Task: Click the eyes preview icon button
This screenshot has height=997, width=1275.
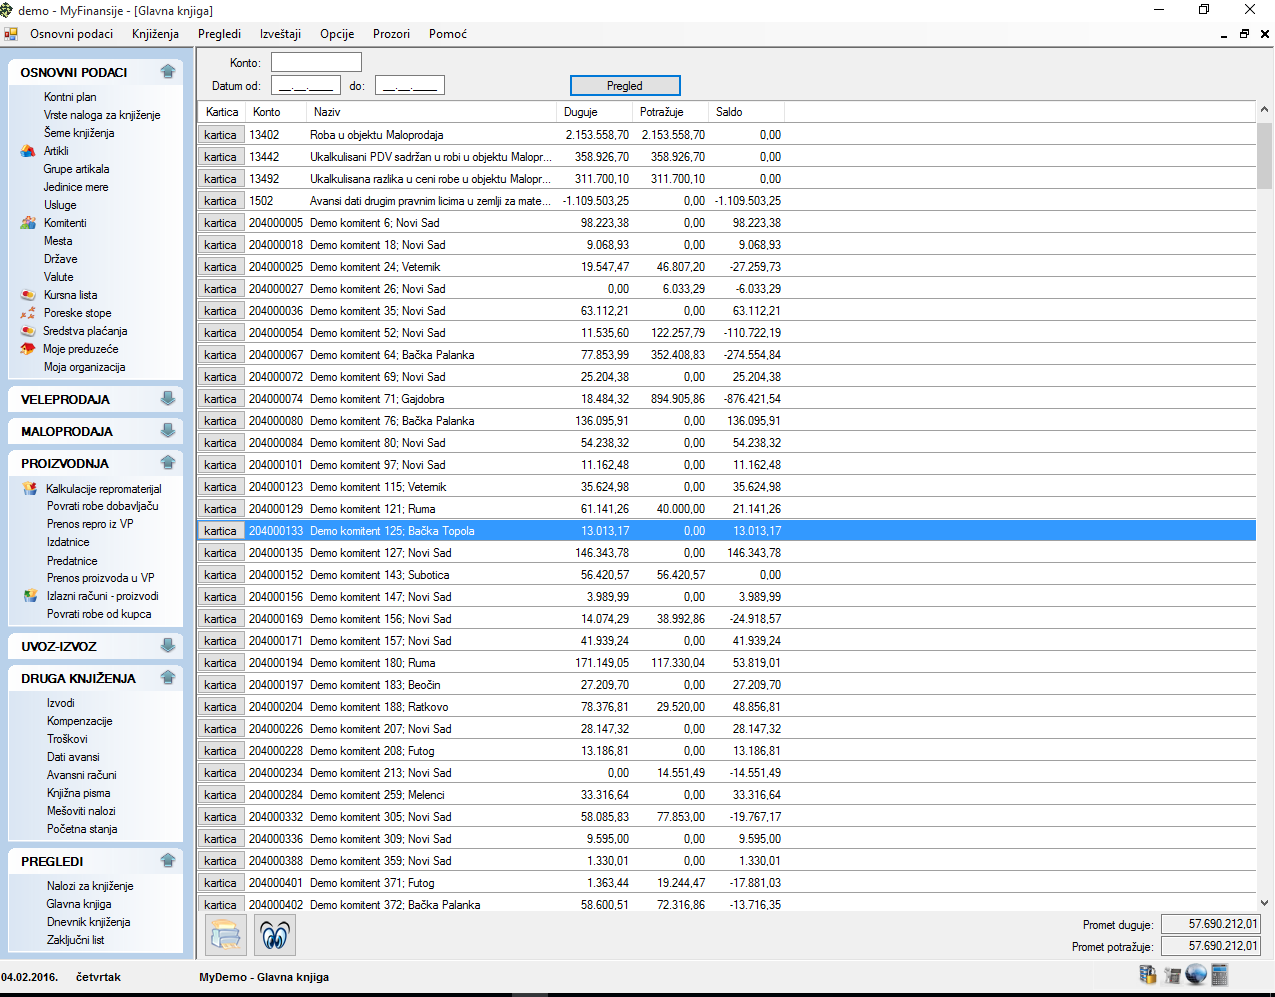Action: pos(275,935)
